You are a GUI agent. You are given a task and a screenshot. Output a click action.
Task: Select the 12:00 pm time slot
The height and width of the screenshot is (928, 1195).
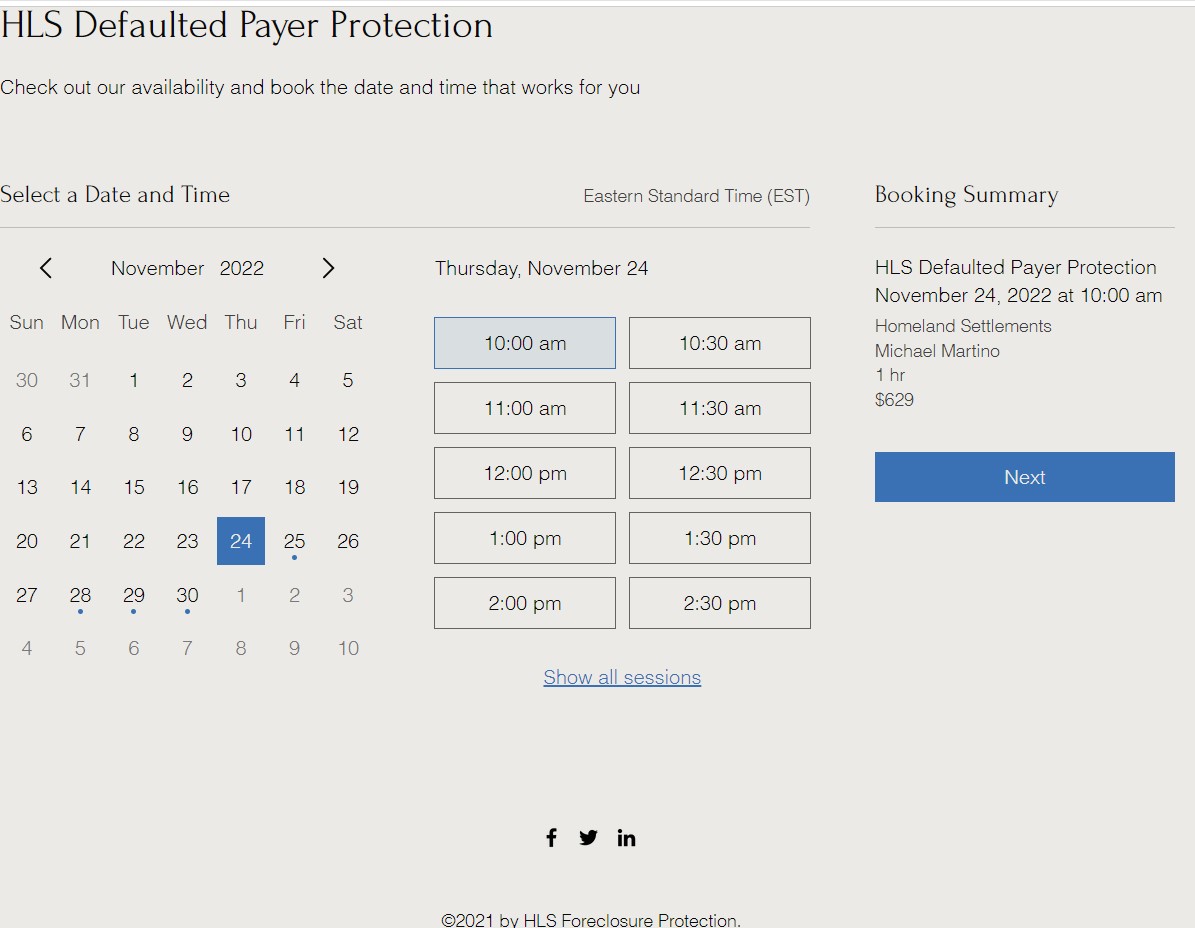point(524,473)
